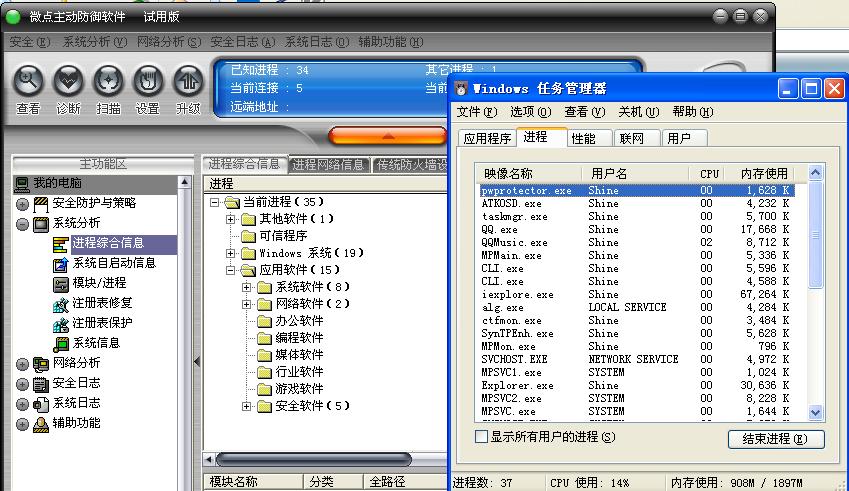The image size is (849, 491).
Task: Click the 模块名称 column header
Action: pyautogui.click(x=253, y=482)
